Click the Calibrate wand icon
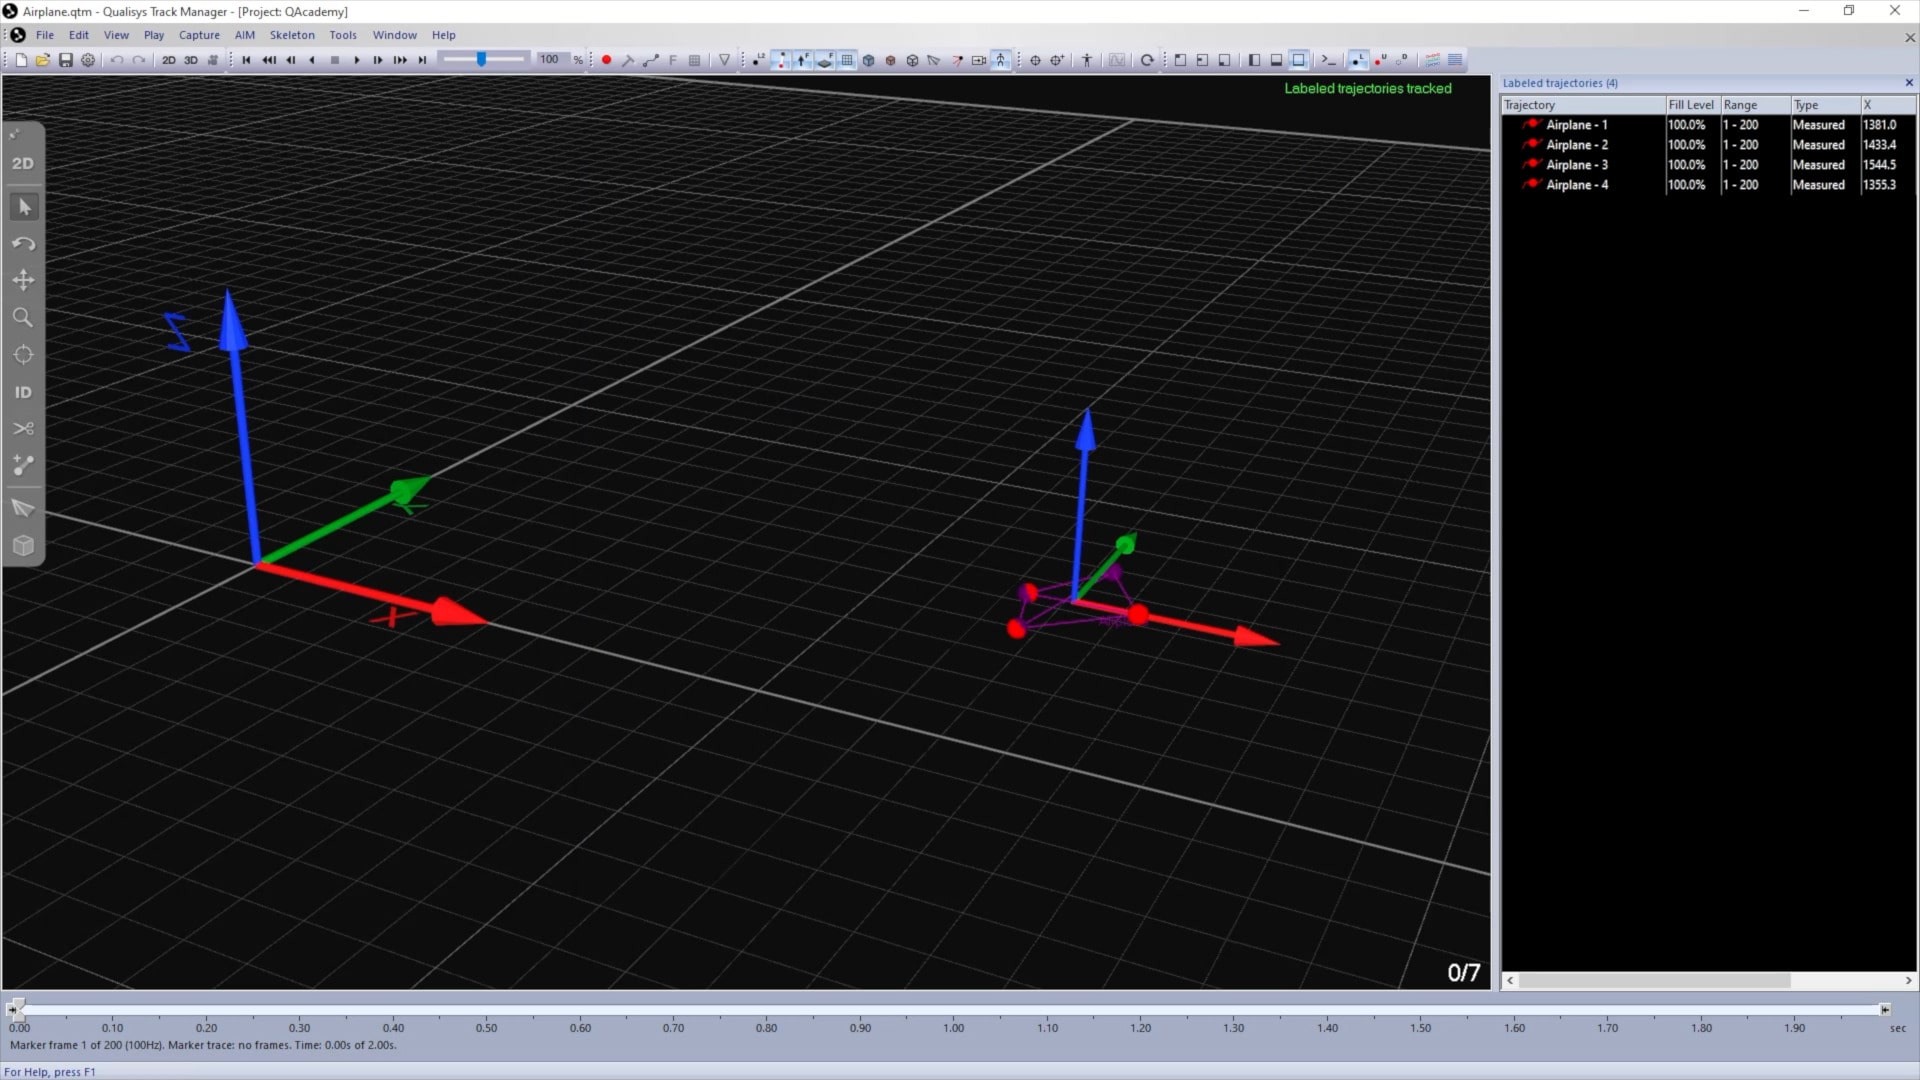Image resolution: width=1920 pixels, height=1080 pixels. coord(628,60)
